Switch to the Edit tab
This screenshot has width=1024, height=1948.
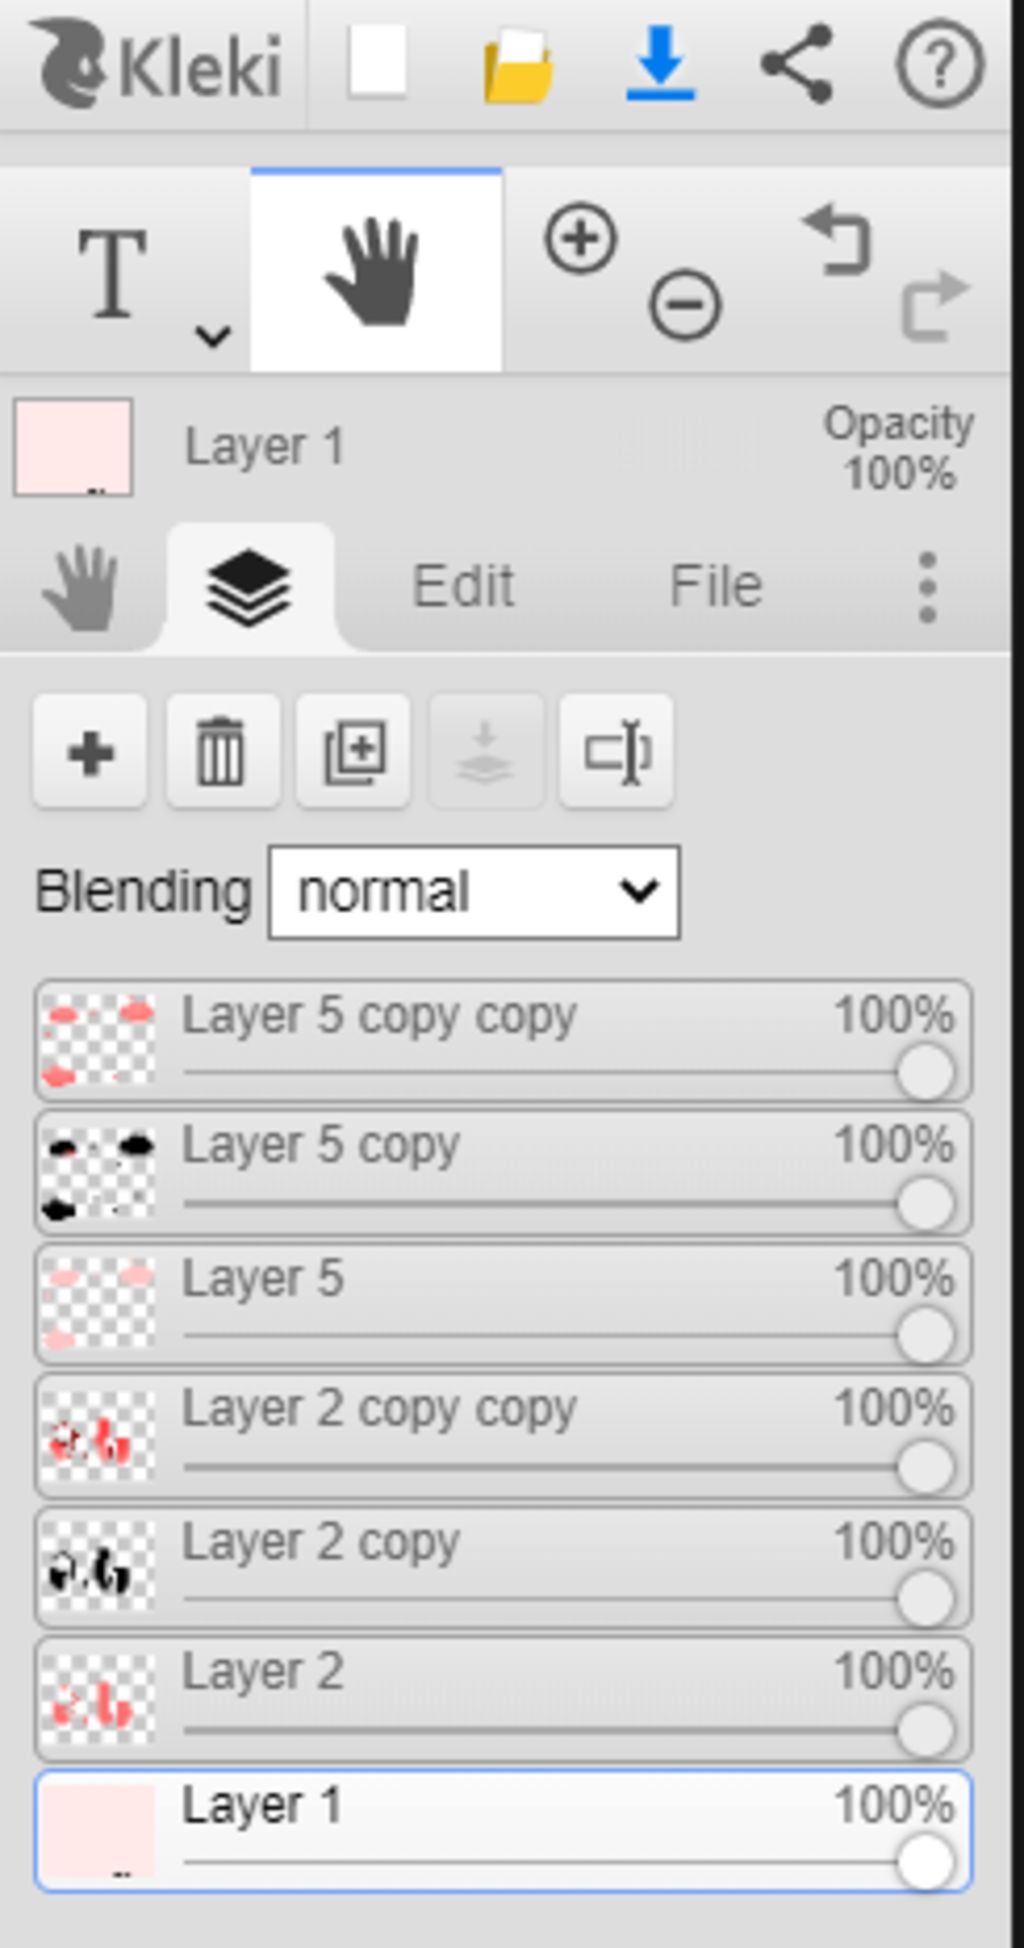click(463, 586)
